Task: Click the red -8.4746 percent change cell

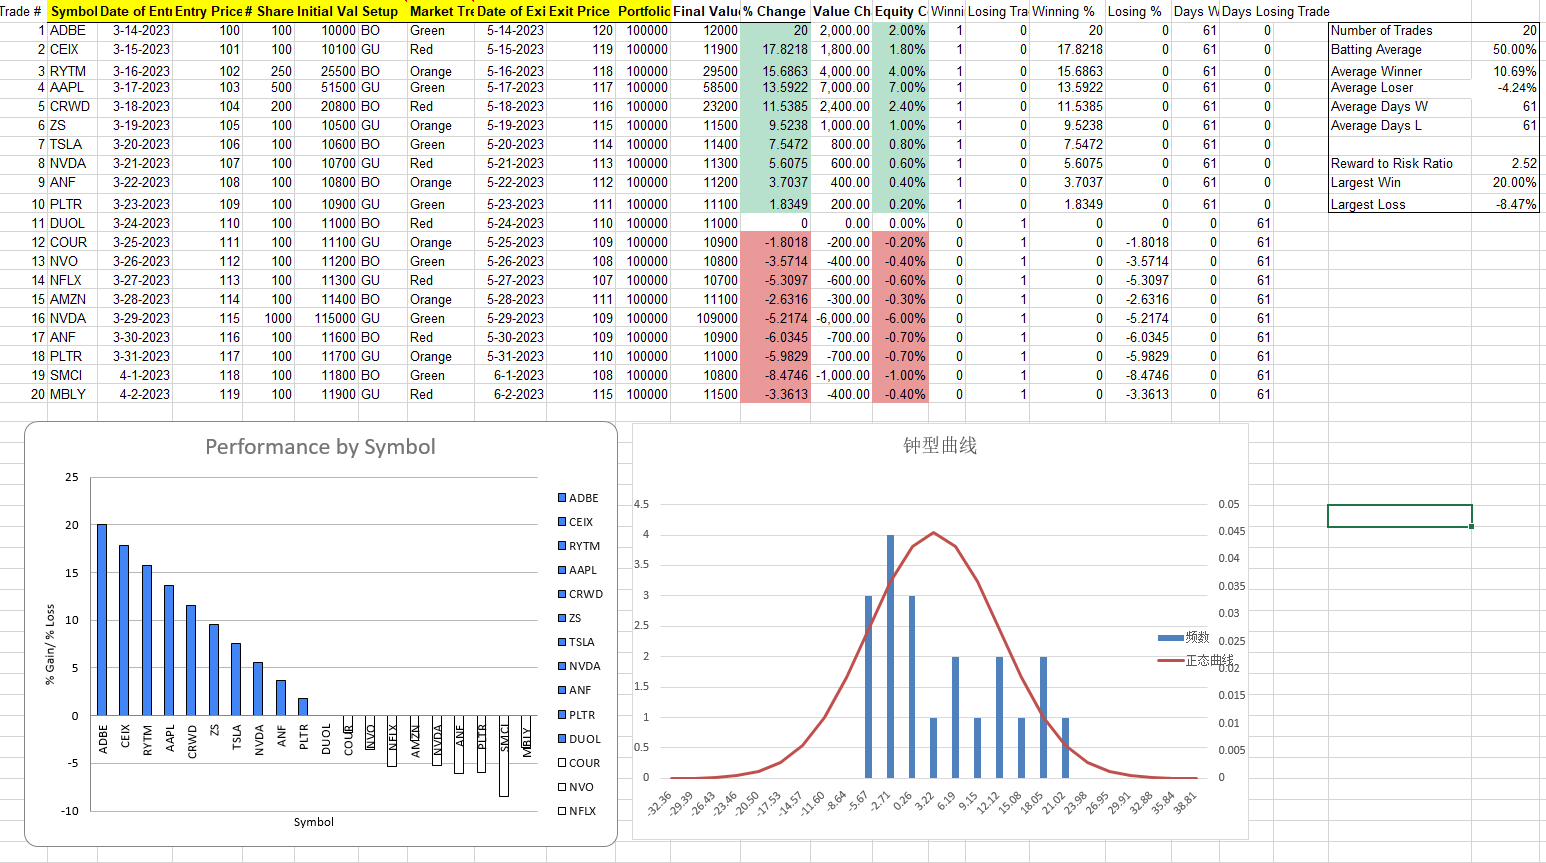Action: coord(775,375)
